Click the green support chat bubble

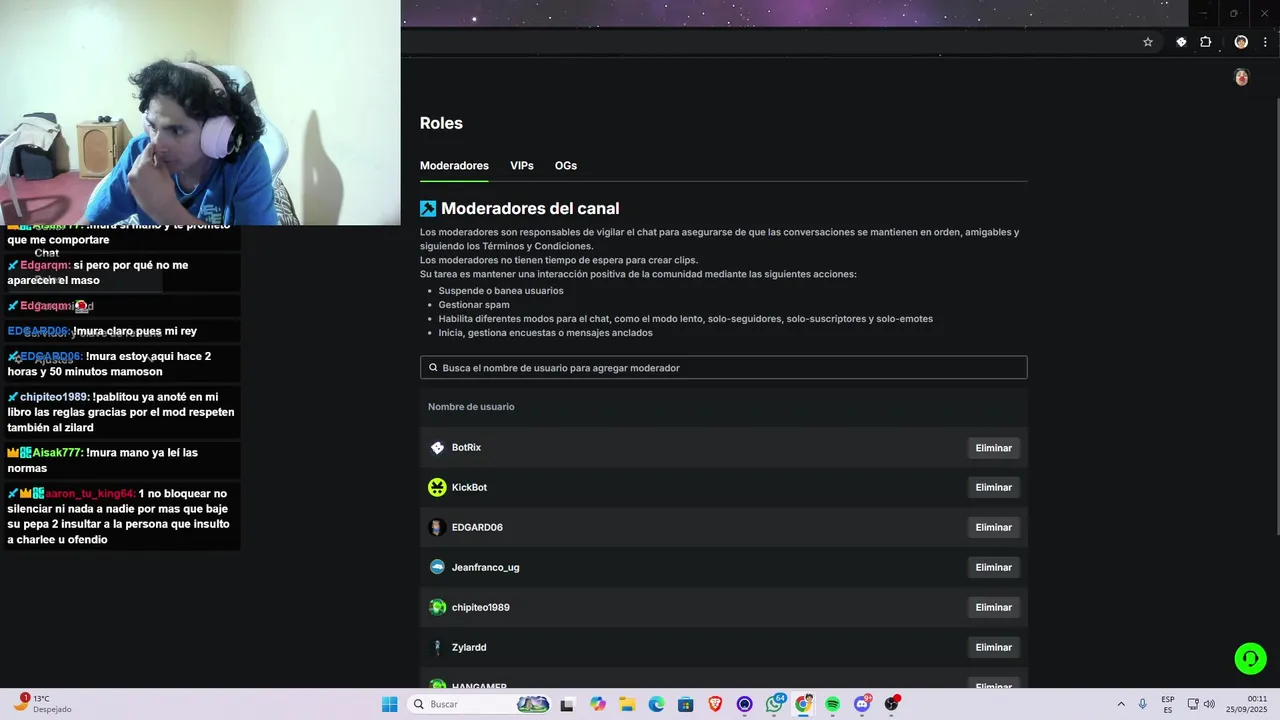[x=1250, y=658]
